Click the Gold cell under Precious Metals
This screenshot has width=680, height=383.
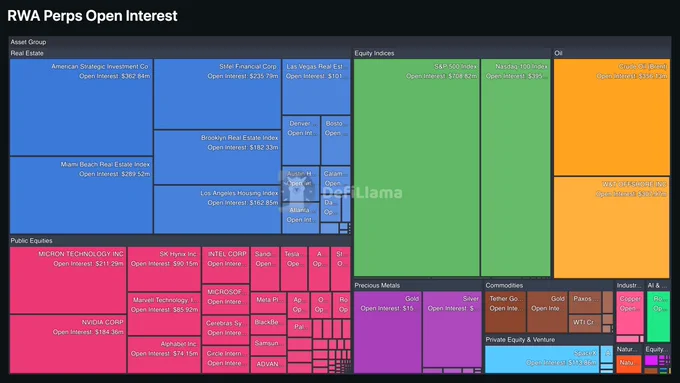tap(387, 332)
